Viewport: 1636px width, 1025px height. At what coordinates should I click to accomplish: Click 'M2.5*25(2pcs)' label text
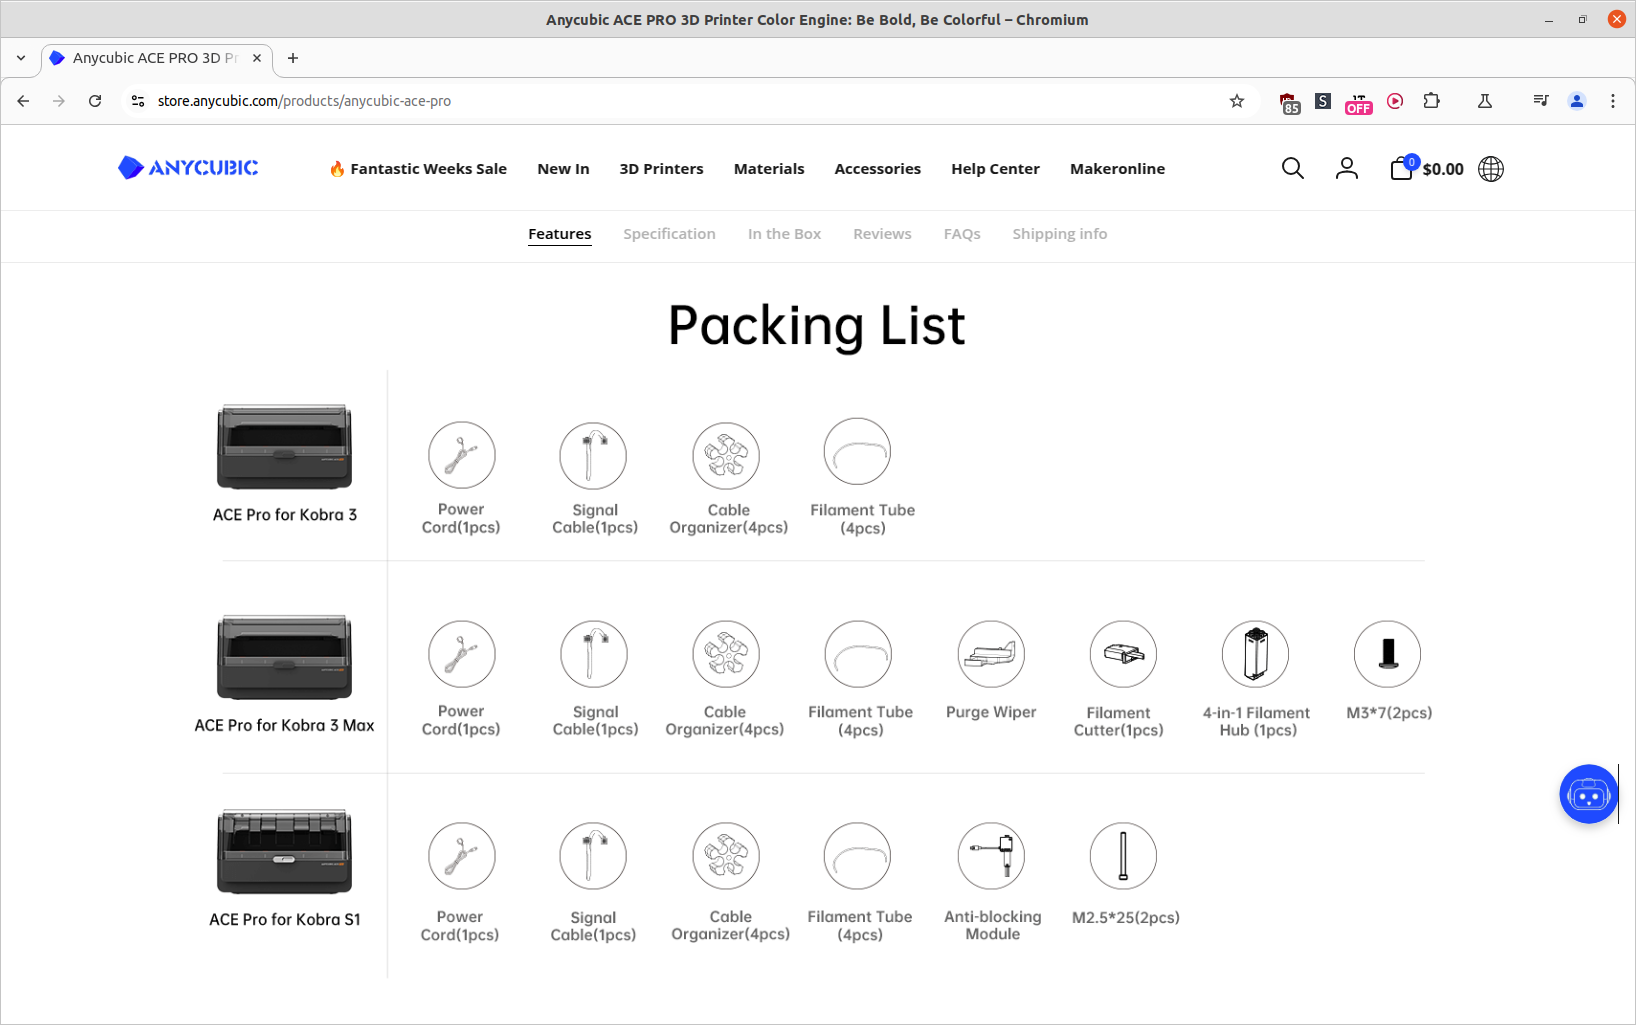1126,917
